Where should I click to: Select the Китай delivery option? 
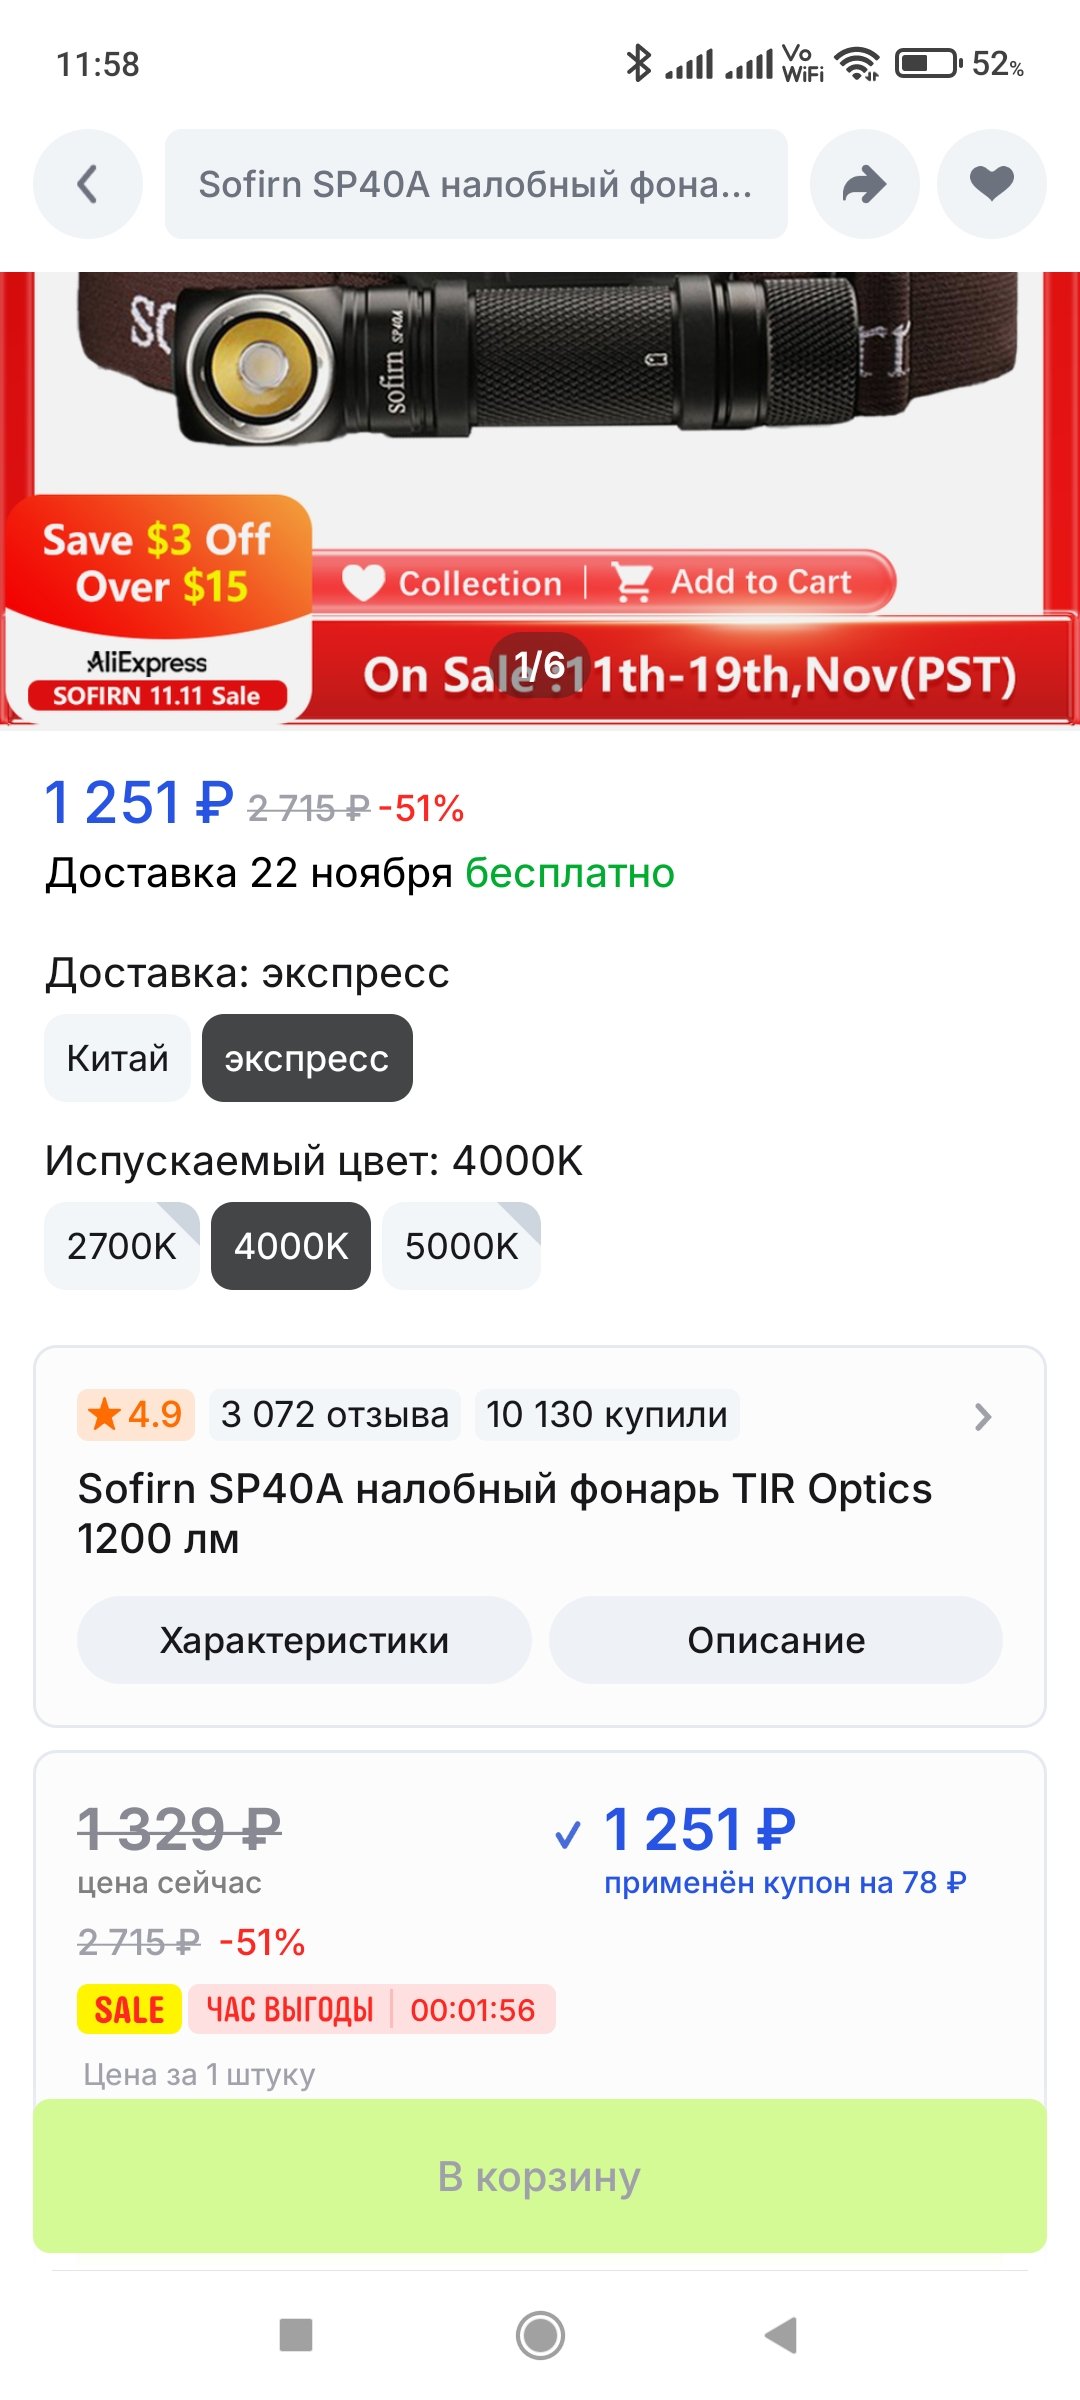pos(117,1058)
